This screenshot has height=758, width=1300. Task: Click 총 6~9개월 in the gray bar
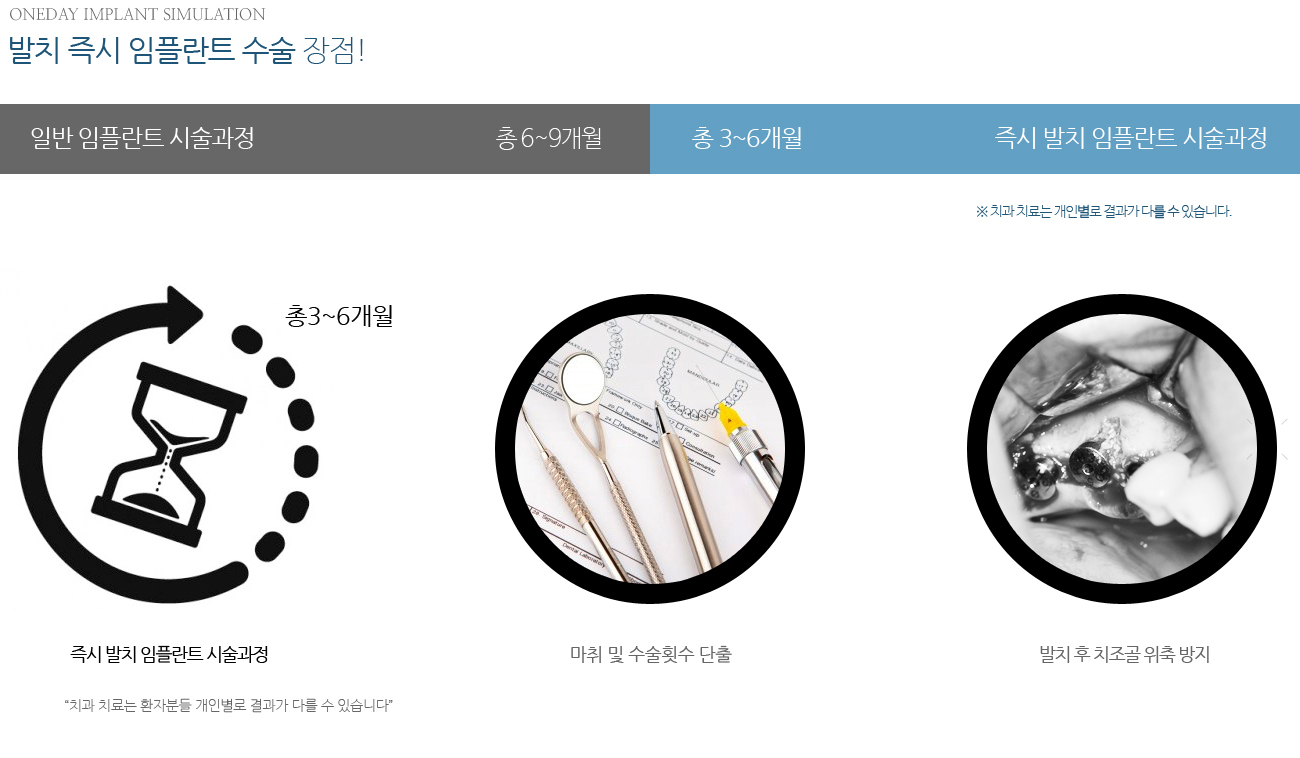point(549,138)
